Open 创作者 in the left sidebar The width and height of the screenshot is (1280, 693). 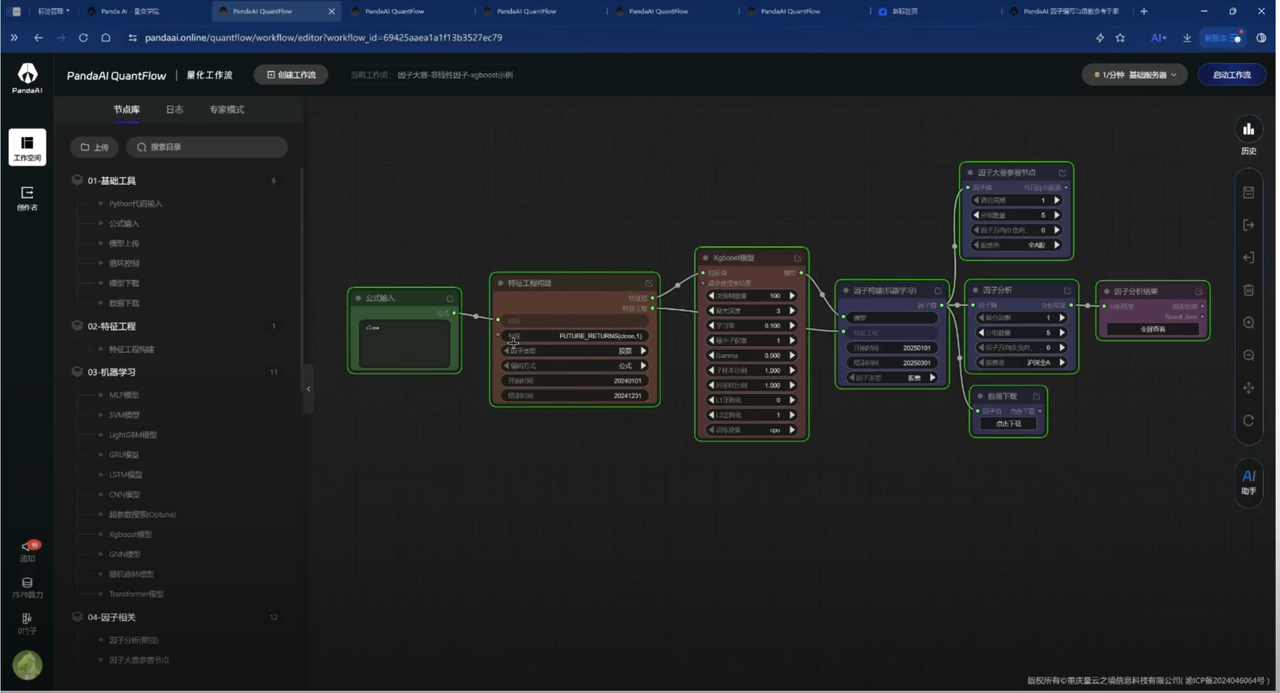pos(27,197)
